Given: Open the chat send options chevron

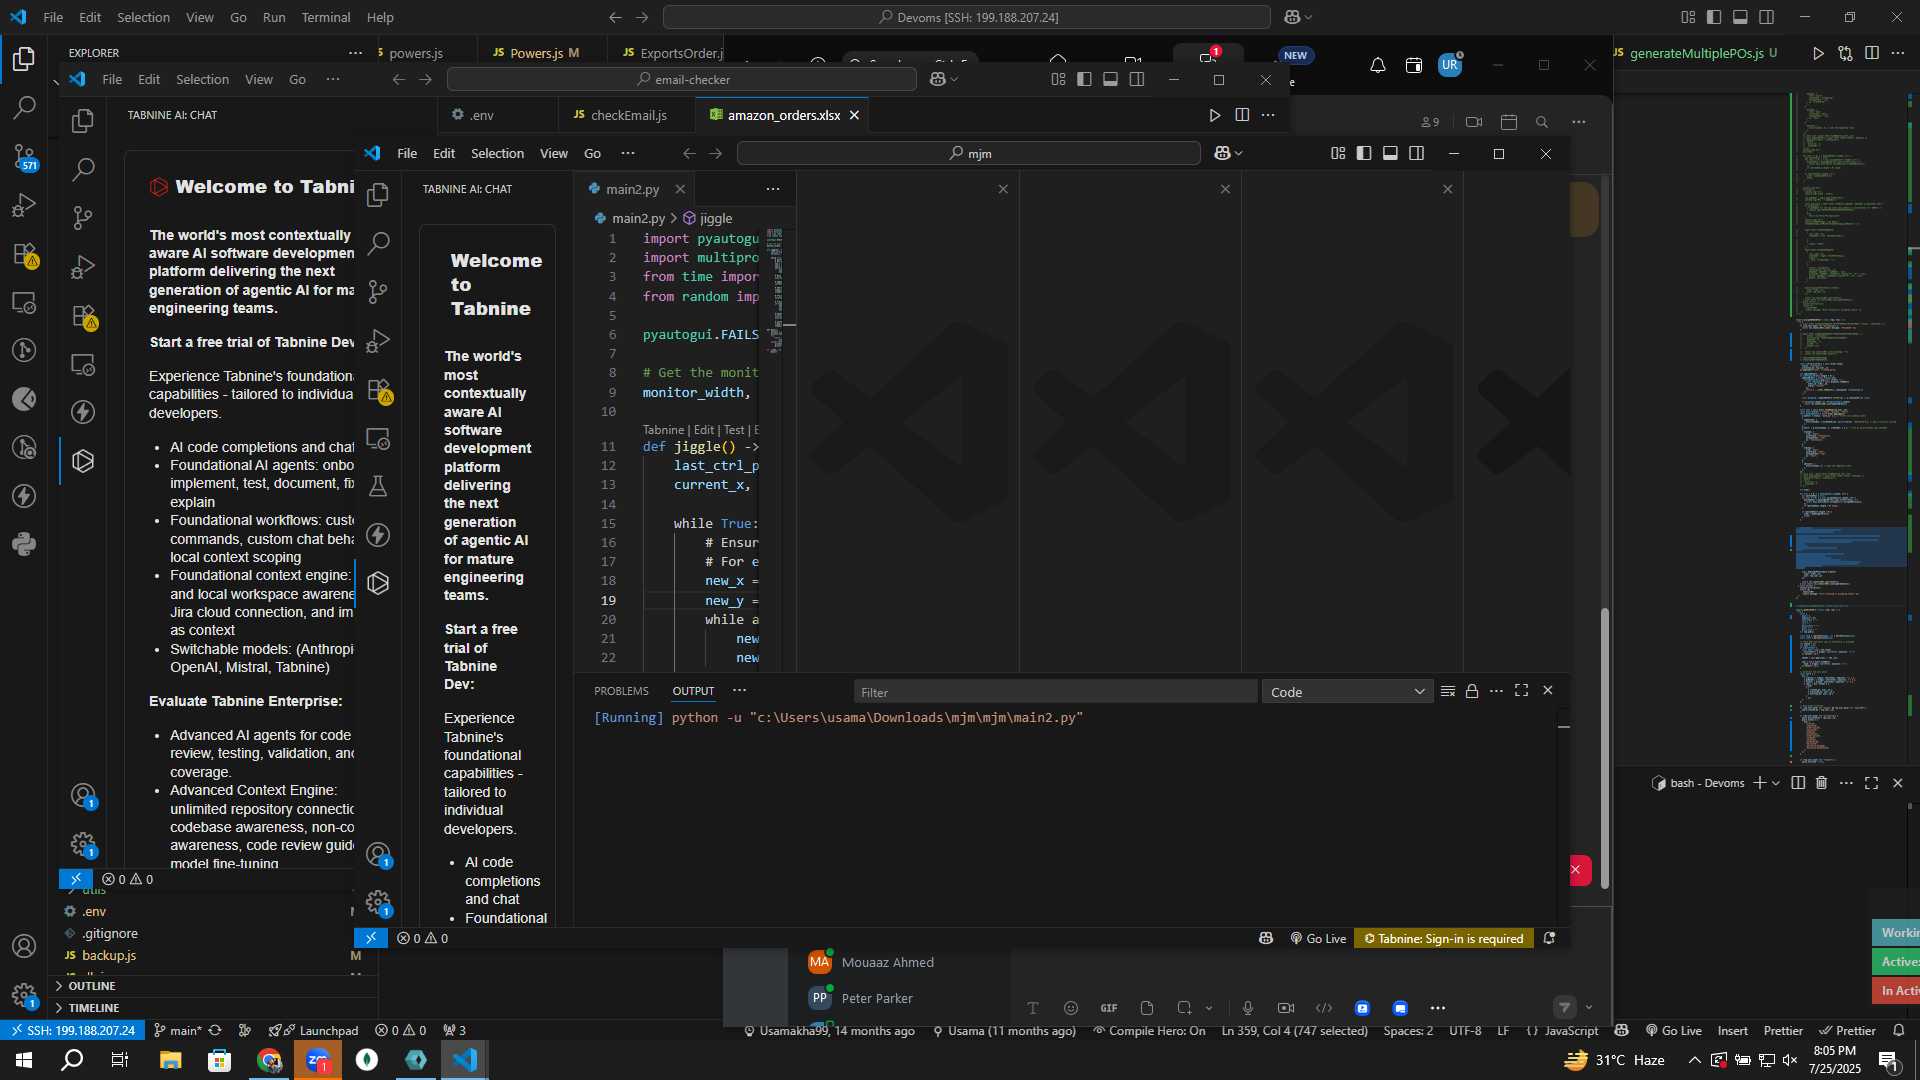Looking at the screenshot, I should click(x=1589, y=1008).
